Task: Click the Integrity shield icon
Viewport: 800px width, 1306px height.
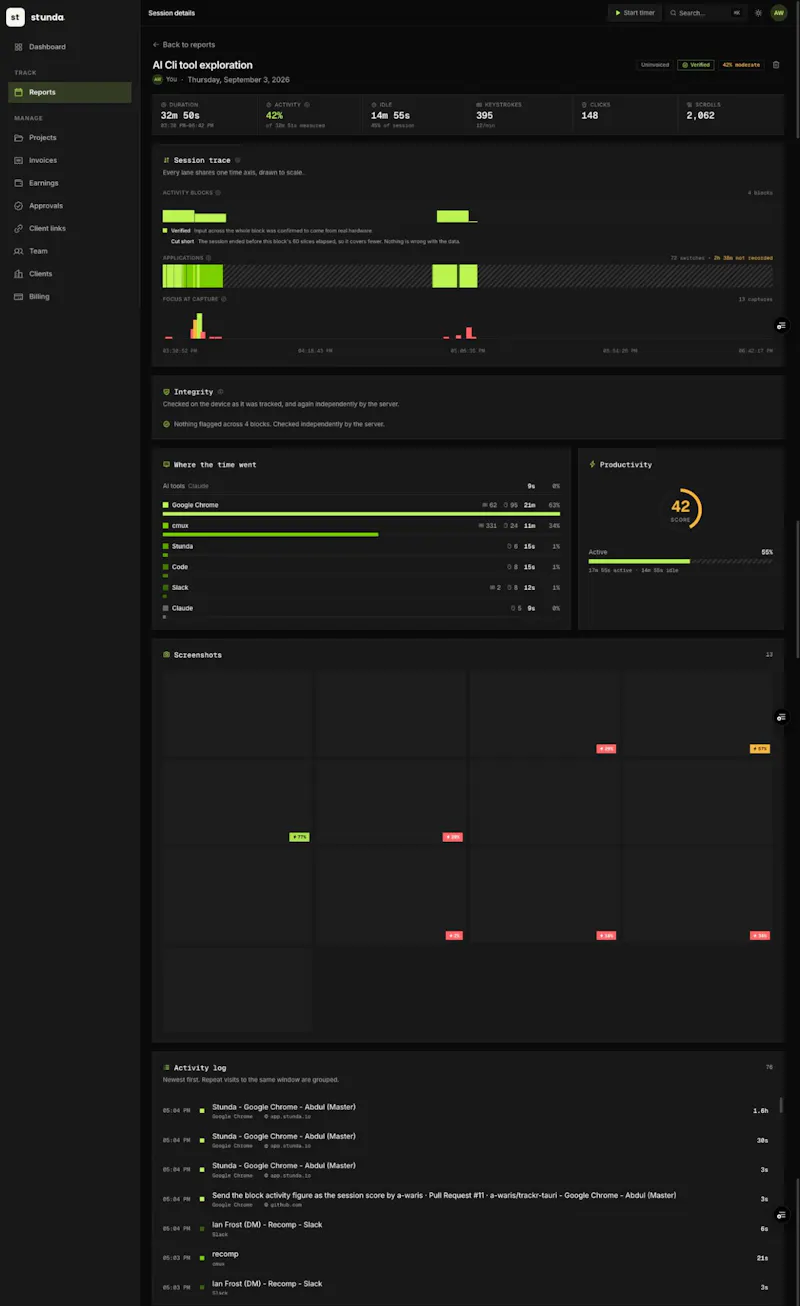Action: click(167, 392)
